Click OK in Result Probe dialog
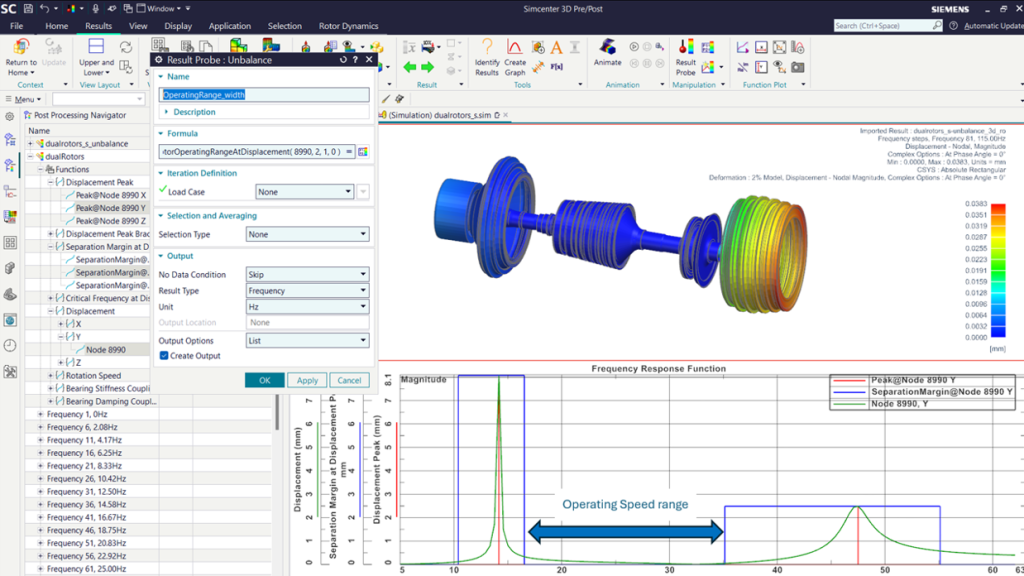The image size is (1024, 576). [264, 380]
